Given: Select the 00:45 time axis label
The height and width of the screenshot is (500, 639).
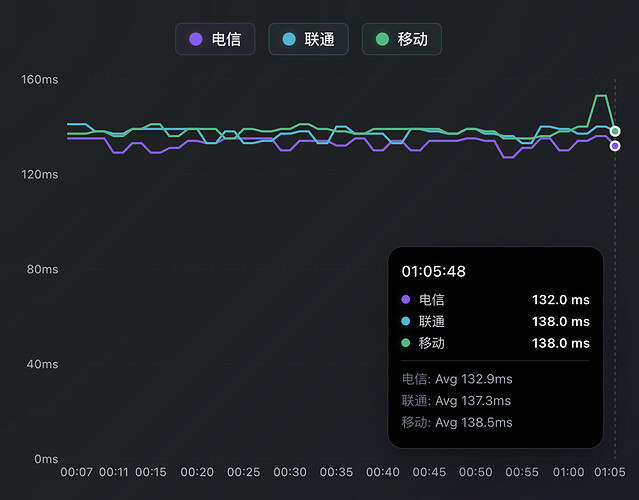Looking at the screenshot, I should [429, 472].
